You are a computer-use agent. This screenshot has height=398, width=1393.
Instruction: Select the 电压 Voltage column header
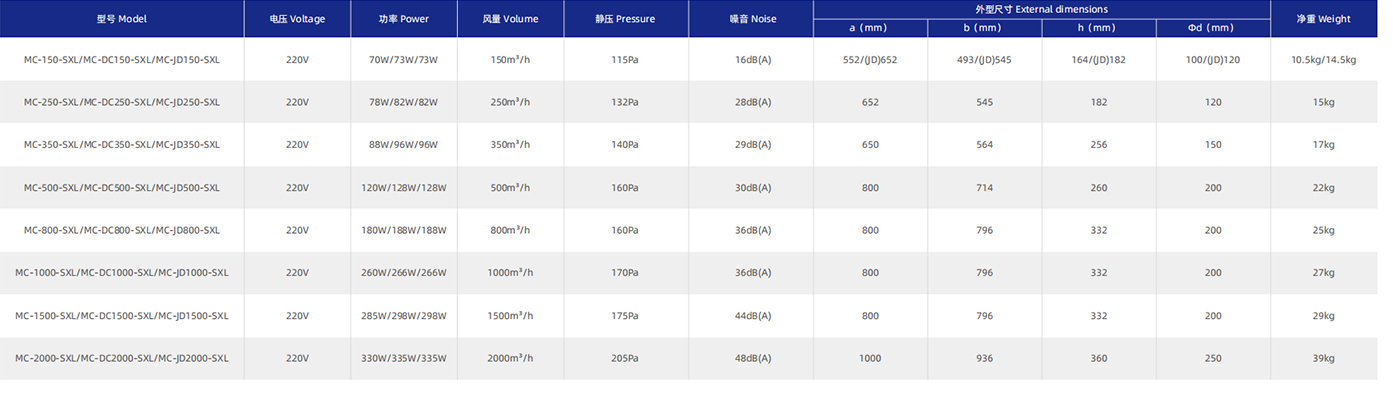pyautogui.click(x=297, y=19)
